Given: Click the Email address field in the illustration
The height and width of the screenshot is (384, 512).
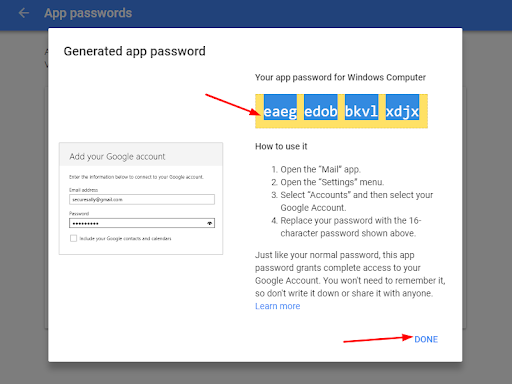Looking at the screenshot, I should click(142, 199).
